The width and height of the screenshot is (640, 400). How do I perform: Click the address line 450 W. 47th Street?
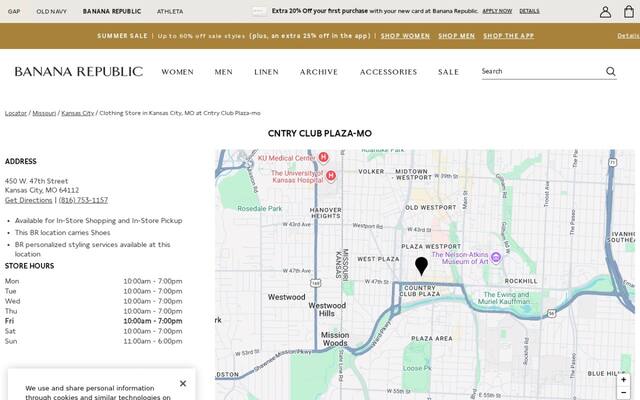click(x=36, y=181)
